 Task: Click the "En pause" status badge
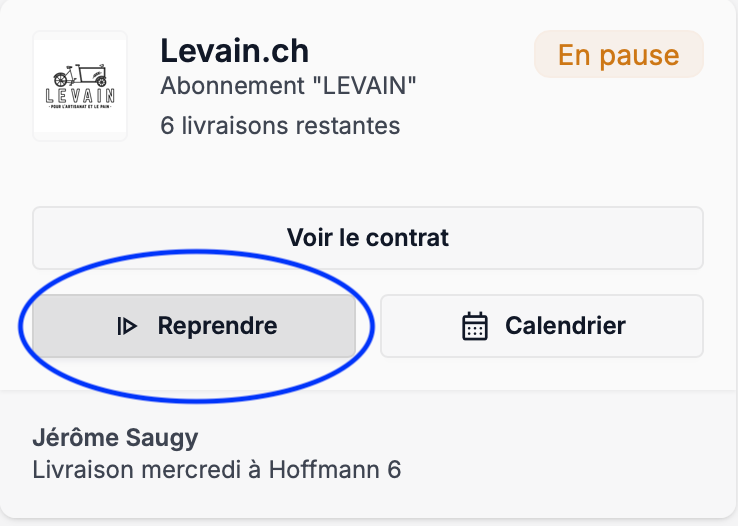[618, 55]
